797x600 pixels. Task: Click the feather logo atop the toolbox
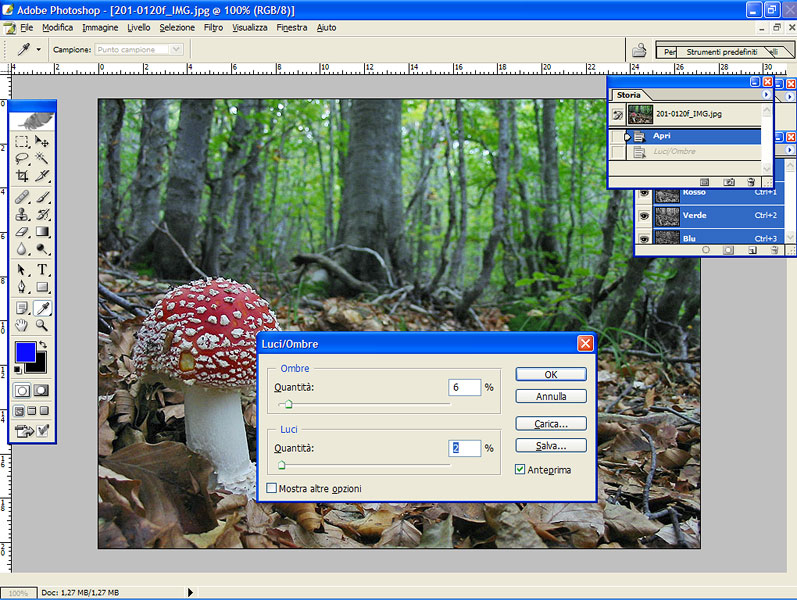point(32,121)
